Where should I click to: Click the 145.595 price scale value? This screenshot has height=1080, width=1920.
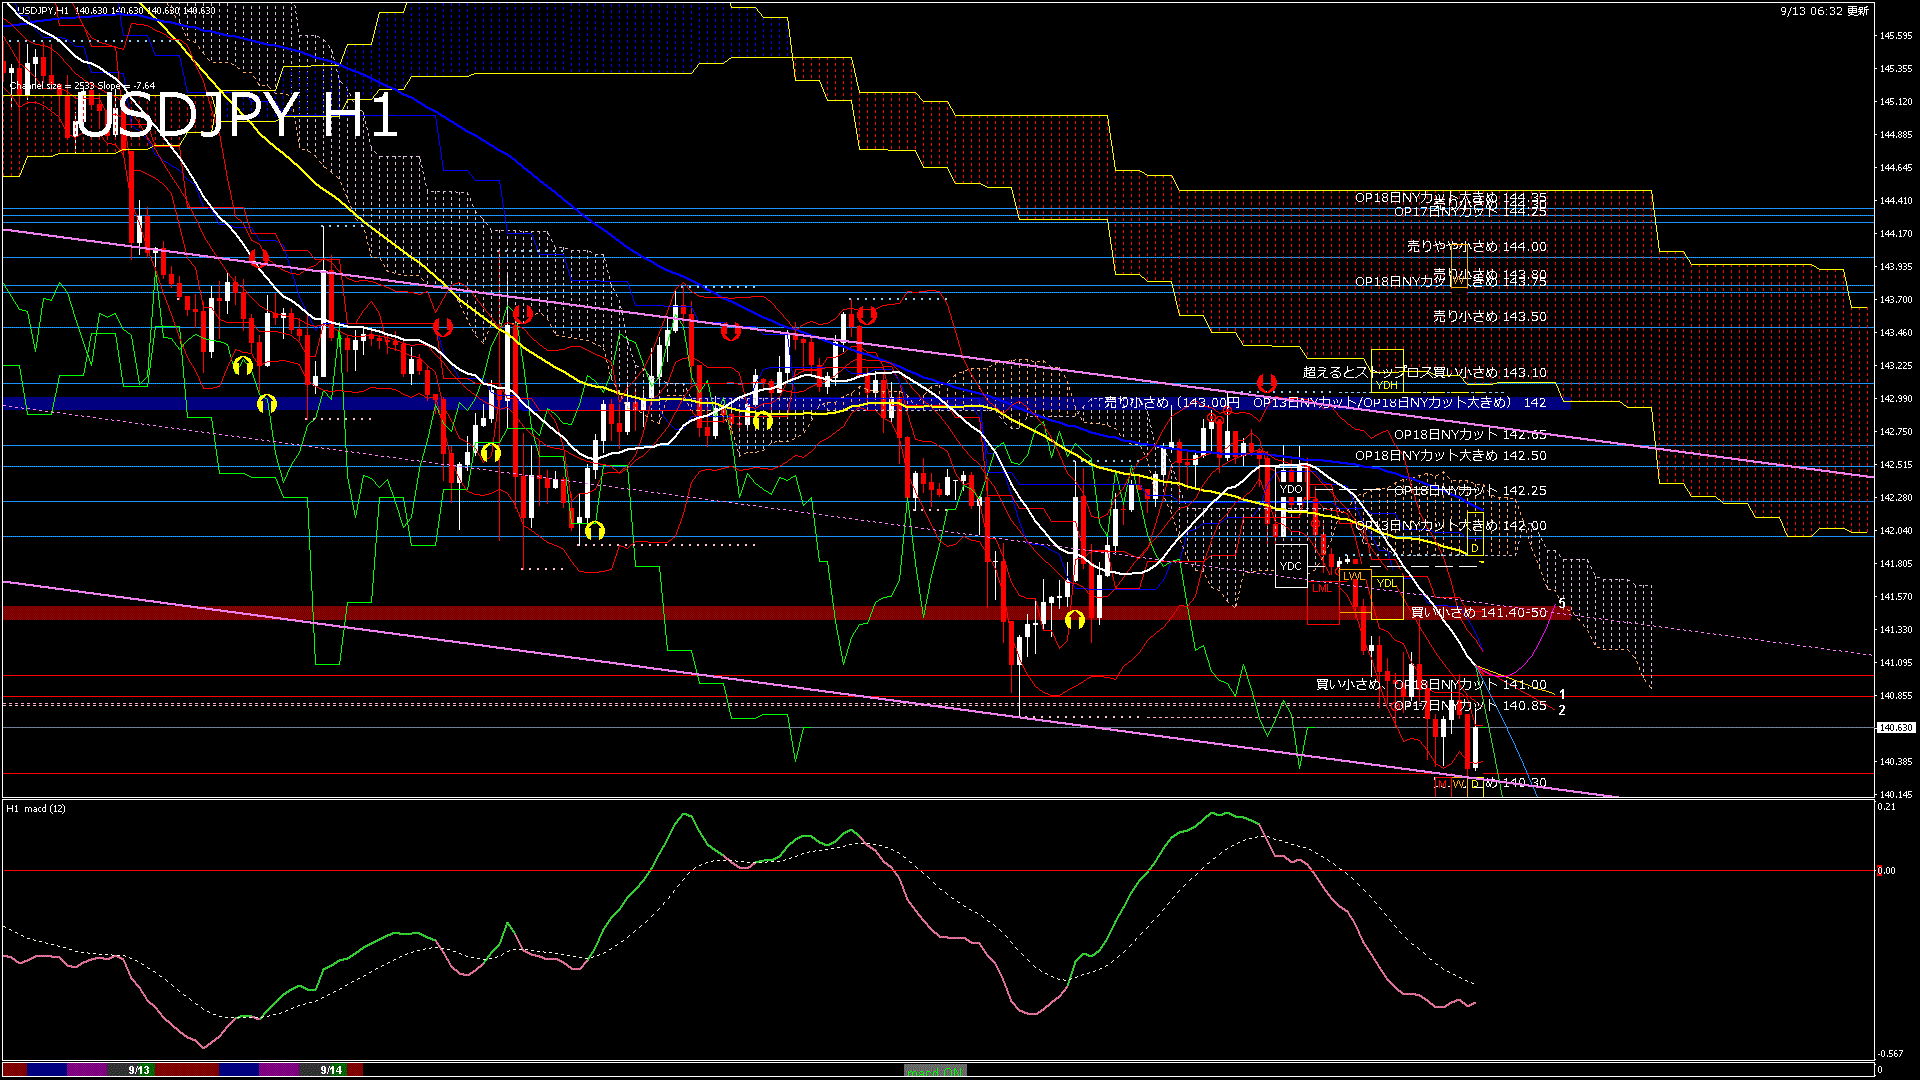(1896, 36)
